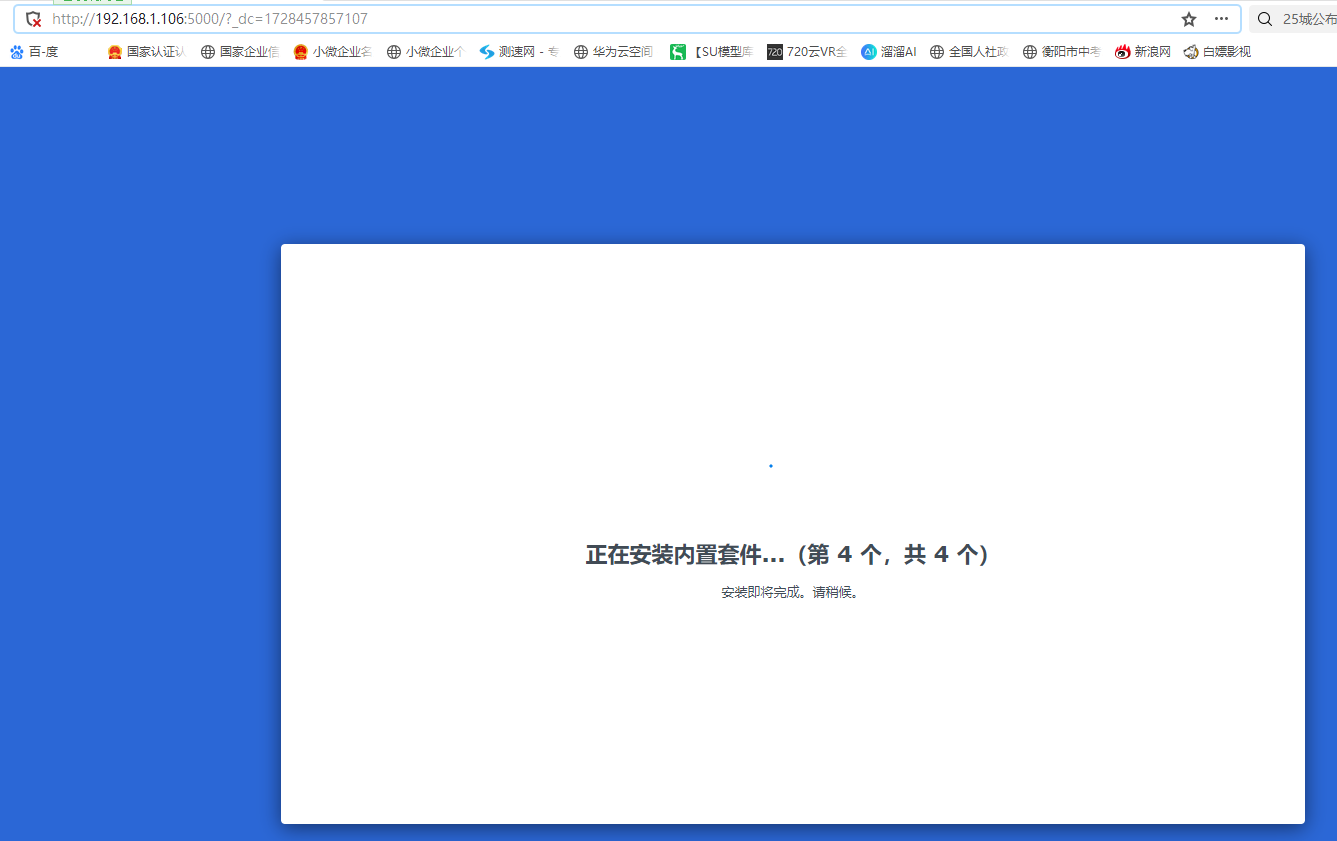The width and height of the screenshot is (1337, 841).
Task: Open the 小微企业个 bookmark with globe icon
Action: pyautogui.click(x=425, y=52)
